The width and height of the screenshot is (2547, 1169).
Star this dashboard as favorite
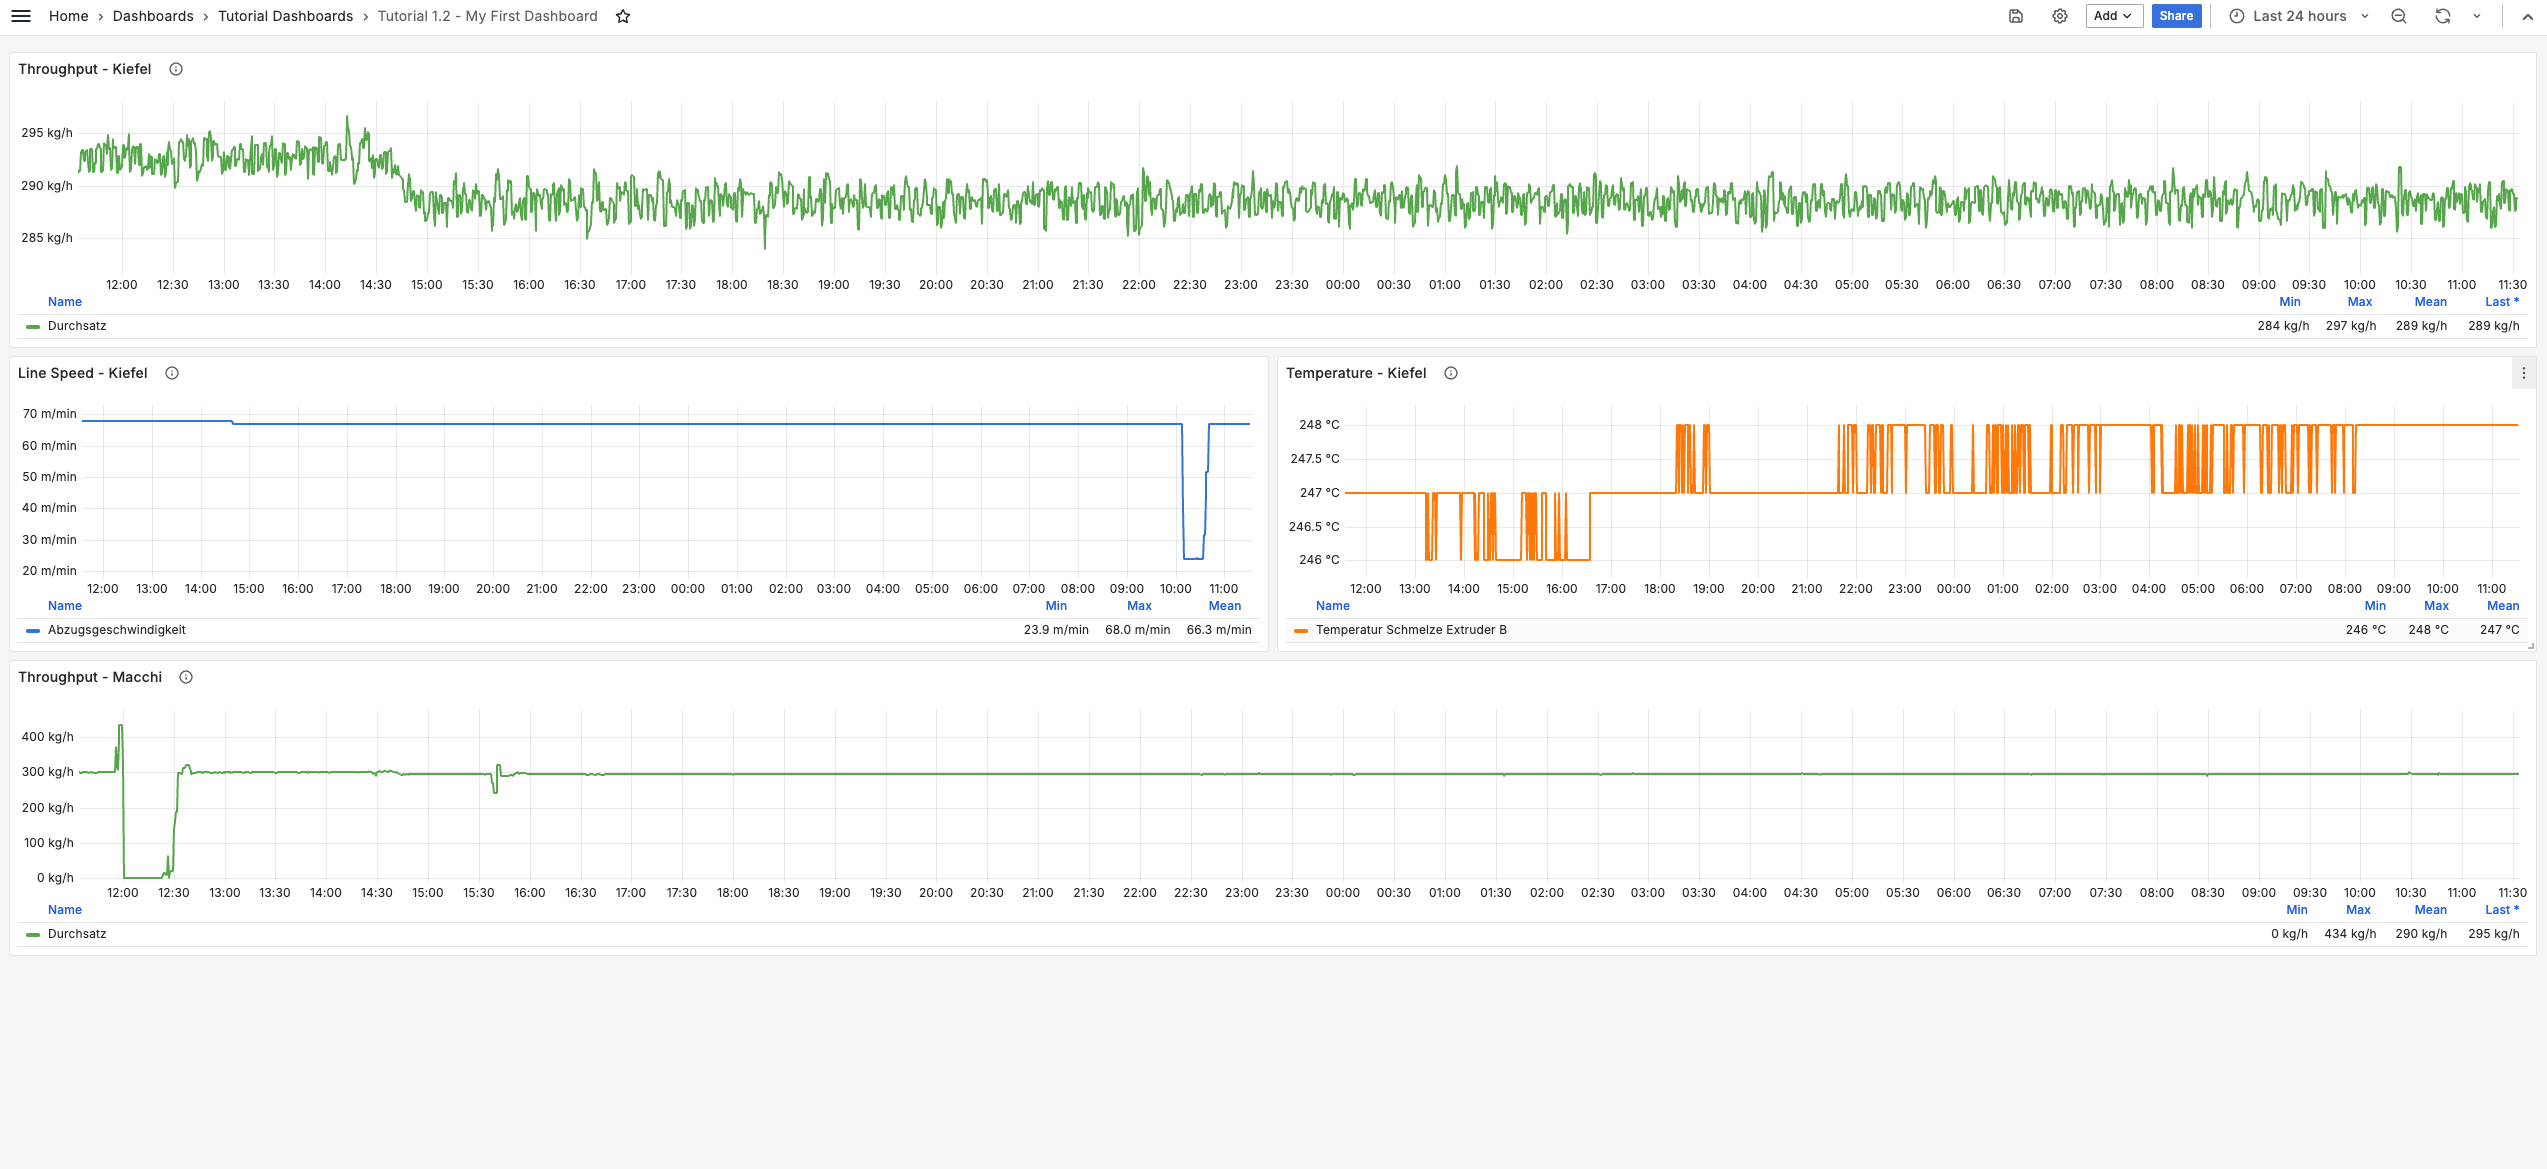tap(623, 16)
